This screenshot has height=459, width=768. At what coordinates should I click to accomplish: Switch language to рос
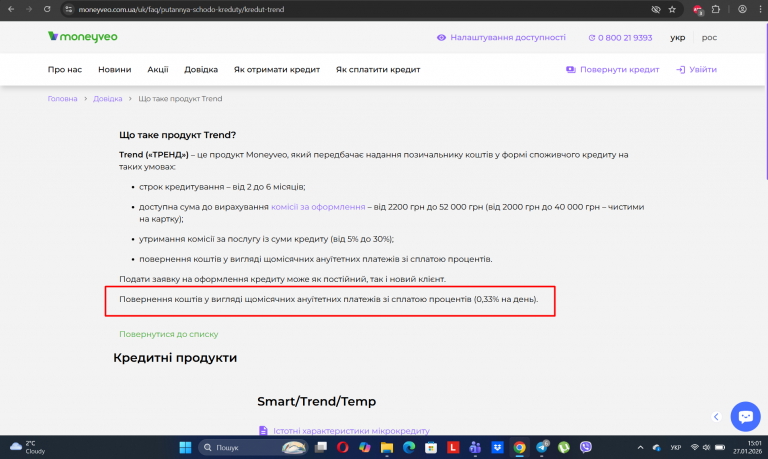tap(709, 38)
